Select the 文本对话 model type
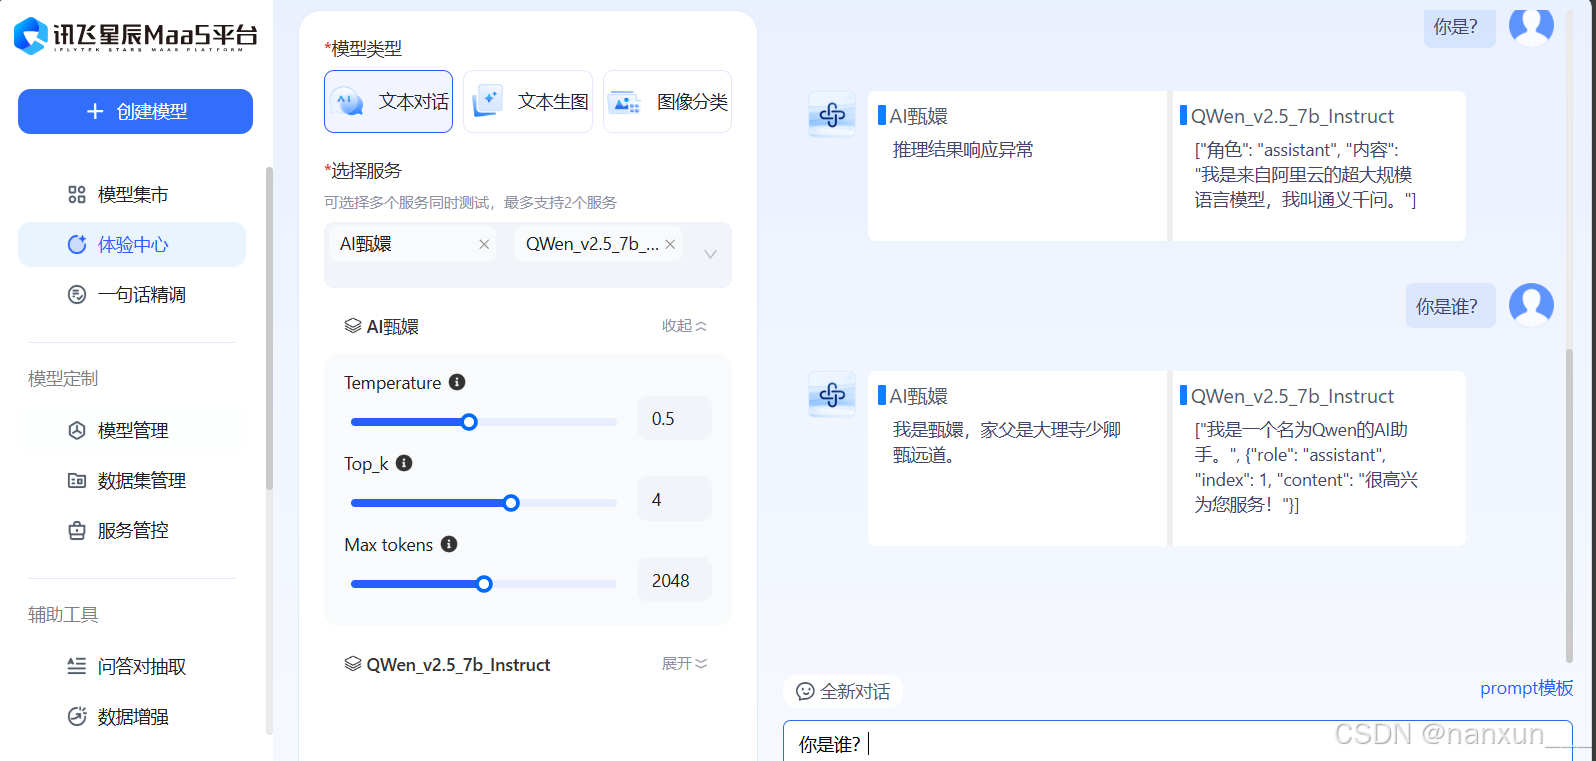Screen dimensions: 1596x761 [388, 101]
